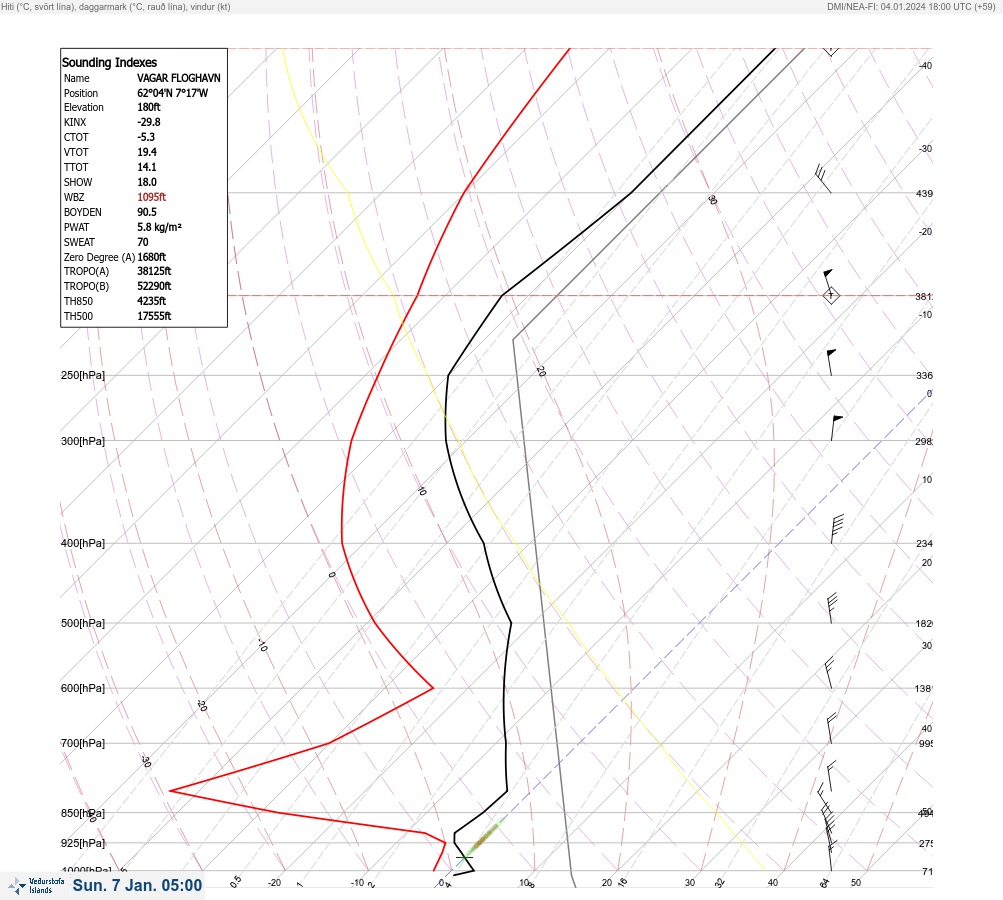Click the 850[hPa] pressure label

[83, 813]
